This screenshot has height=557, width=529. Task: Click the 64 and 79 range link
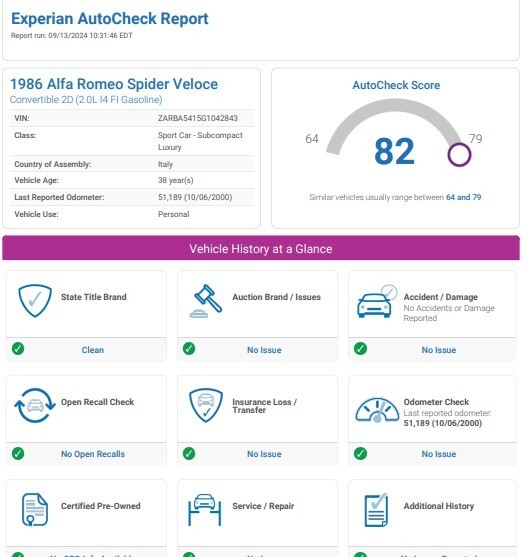463,197
